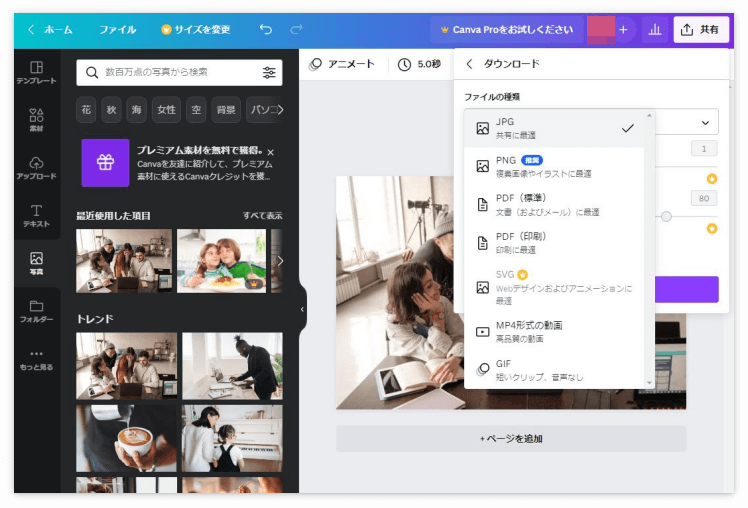This screenshot has width=748, height=508.
Task: Click the undo arrow
Action: pos(266,30)
